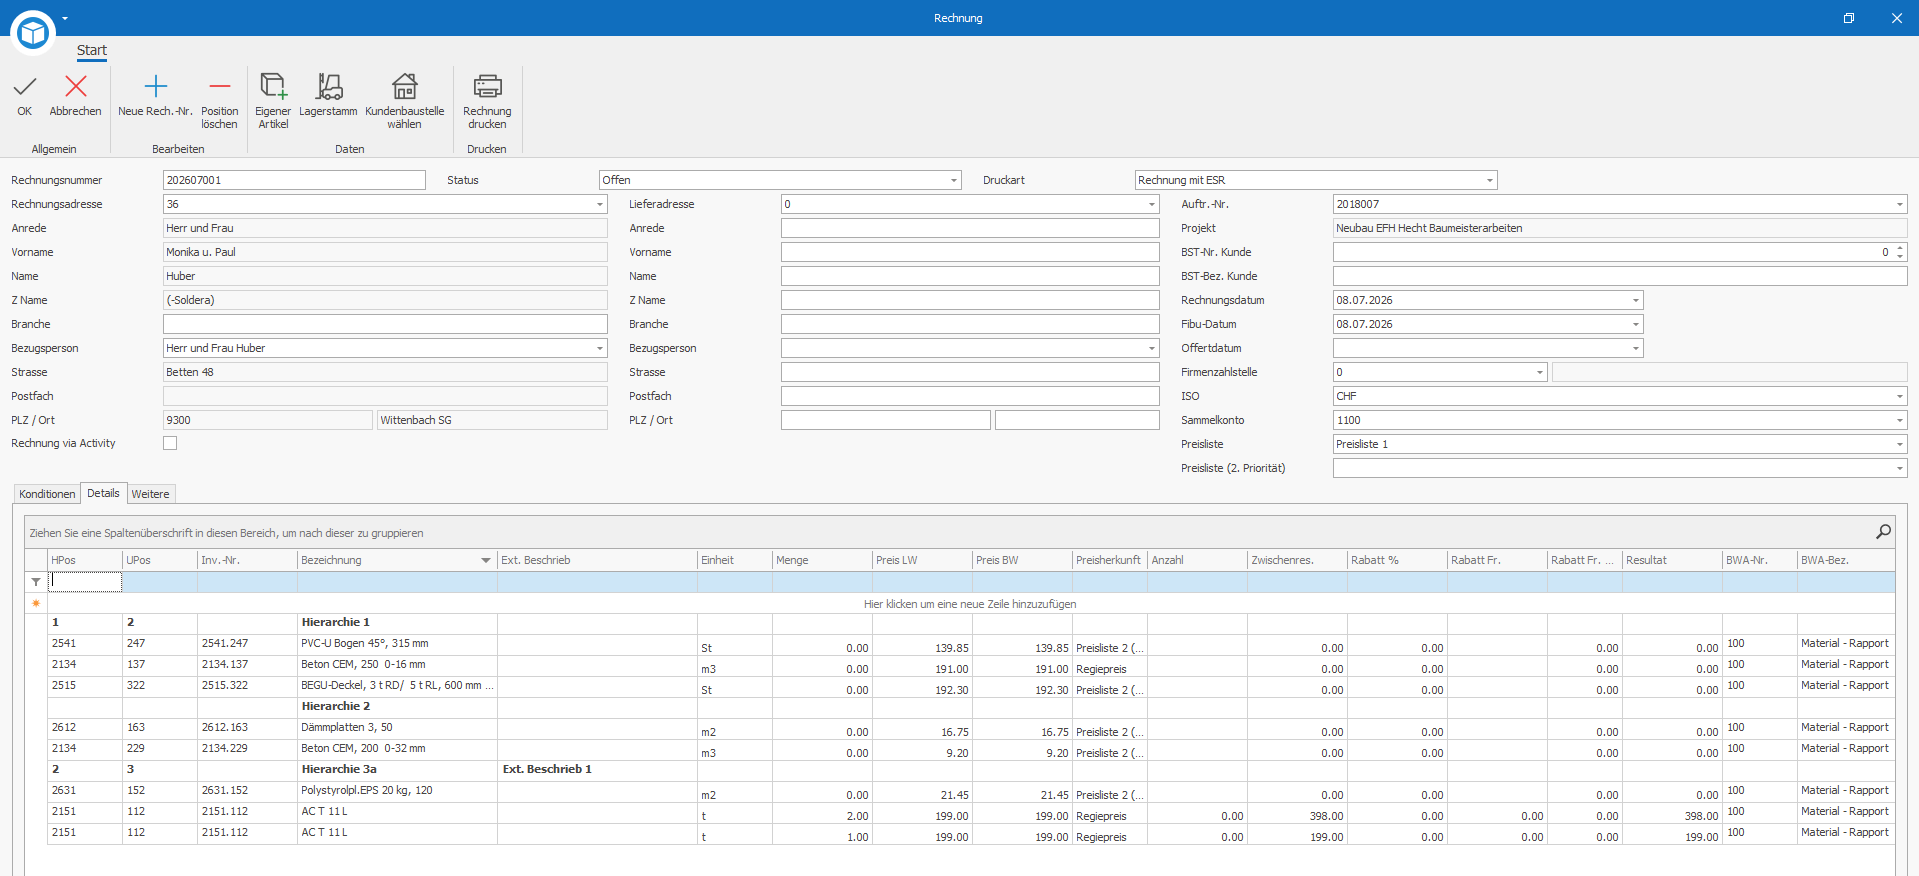Image resolution: width=1919 pixels, height=876 pixels.
Task: Select the 'Beton CEM, 250 0-16 mm' cell
Action: (397, 665)
